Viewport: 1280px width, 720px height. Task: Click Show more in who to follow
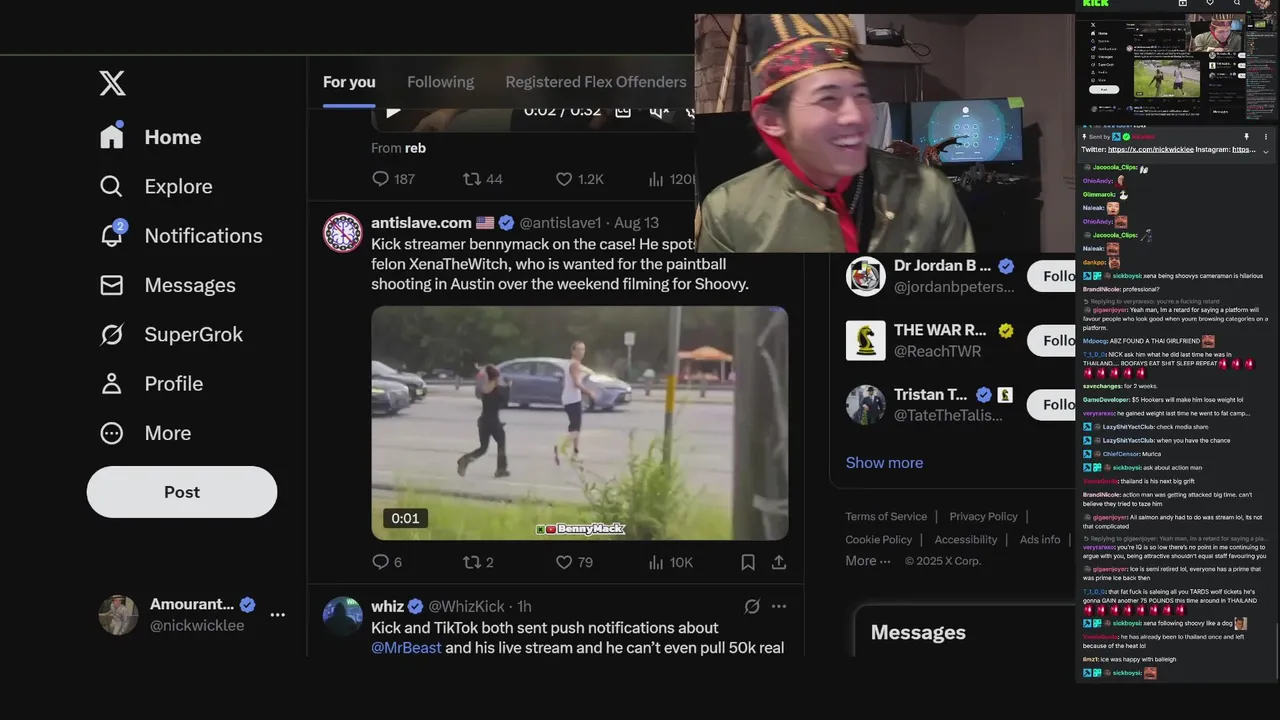pos(884,462)
